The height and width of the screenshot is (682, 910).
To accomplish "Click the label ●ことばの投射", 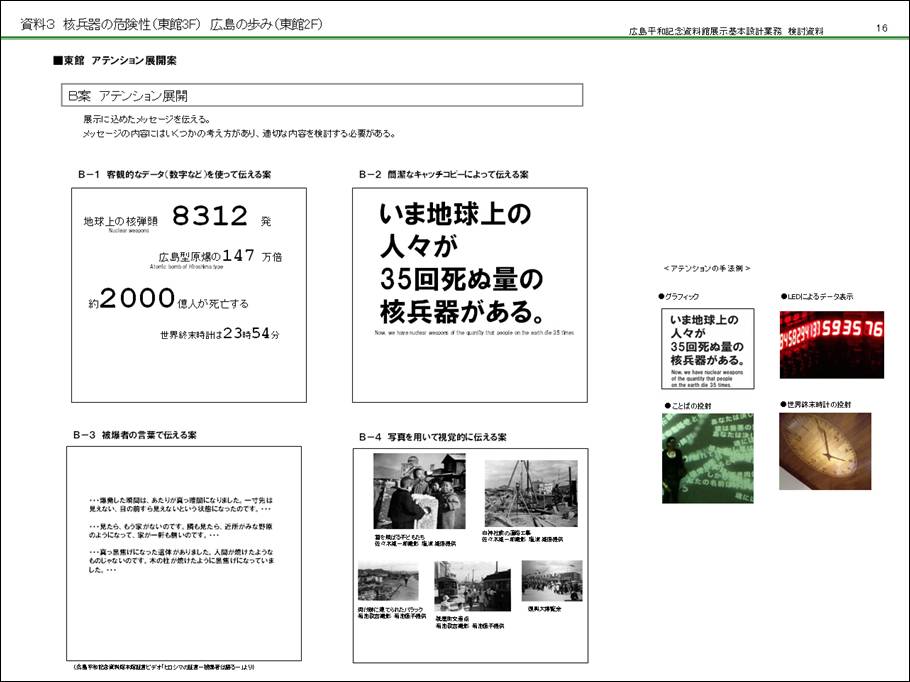I will point(688,406).
